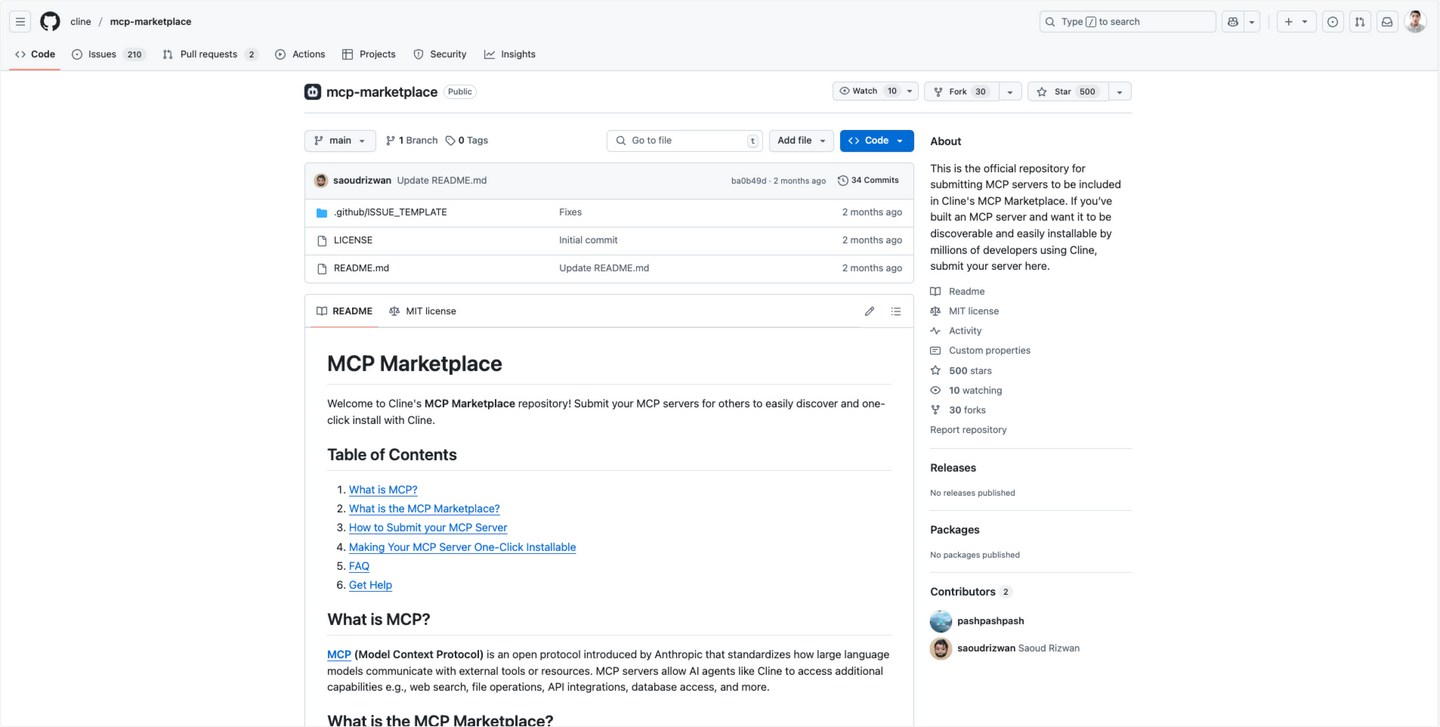Open the global pull requests icon in the header
This screenshot has height=727, width=1440.
(1360, 21)
